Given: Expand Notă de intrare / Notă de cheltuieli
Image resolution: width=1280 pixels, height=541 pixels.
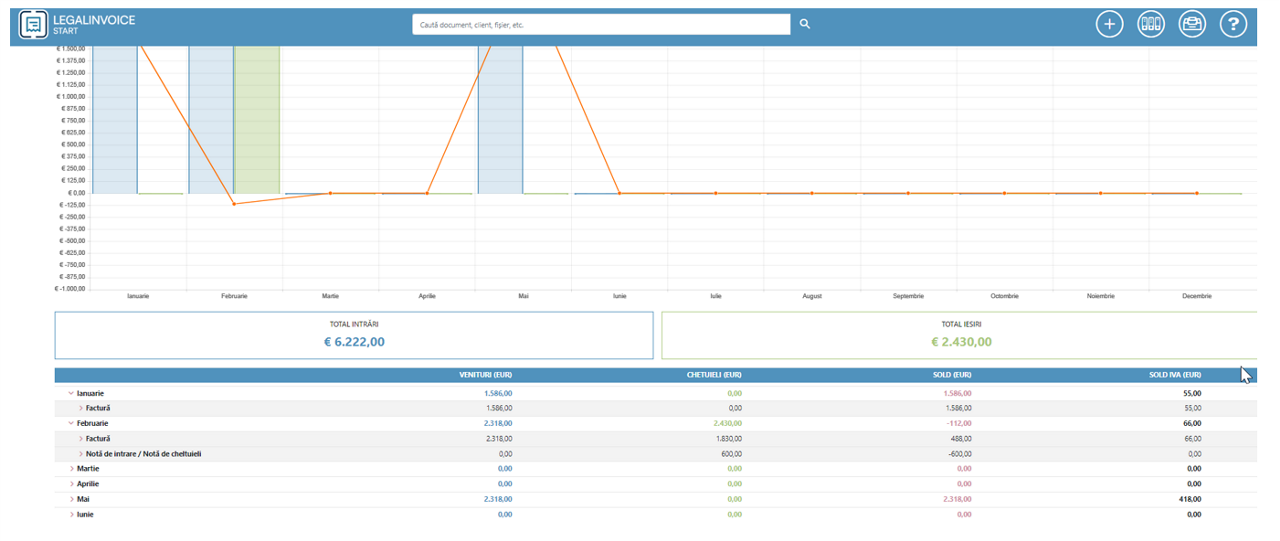Looking at the screenshot, I should pos(81,453).
